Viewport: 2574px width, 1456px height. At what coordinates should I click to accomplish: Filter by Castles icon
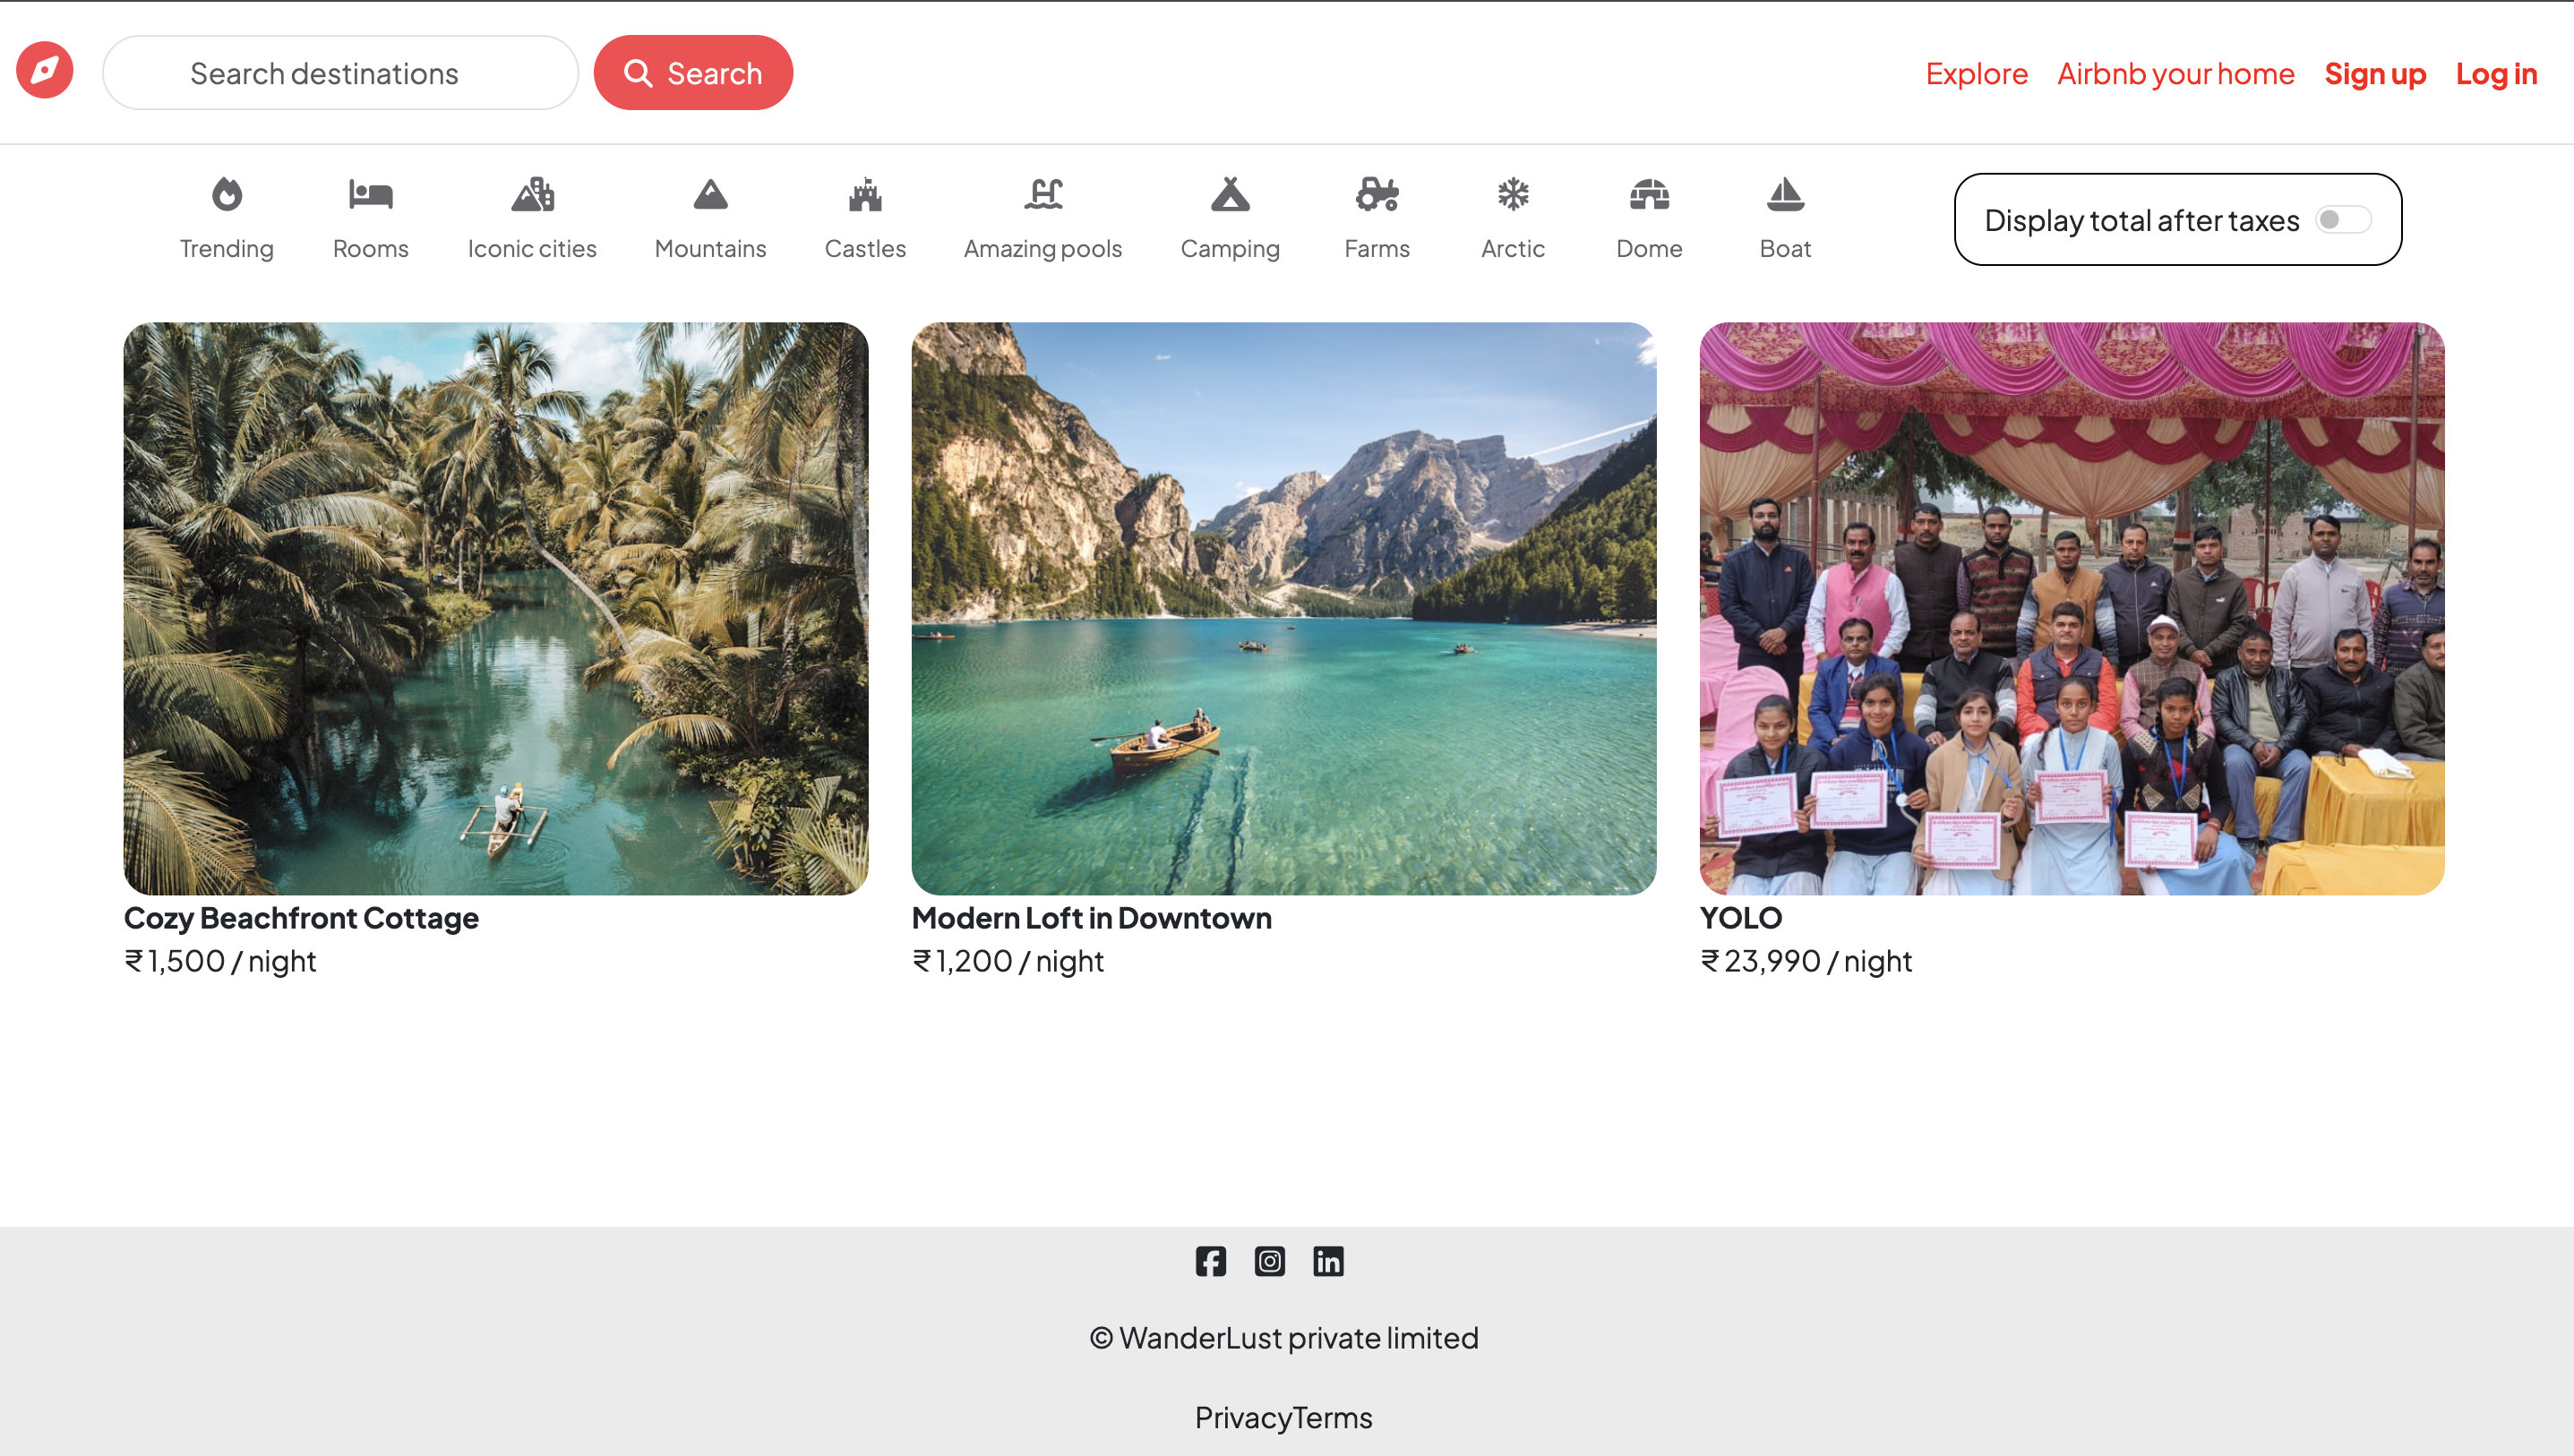coord(865,194)
